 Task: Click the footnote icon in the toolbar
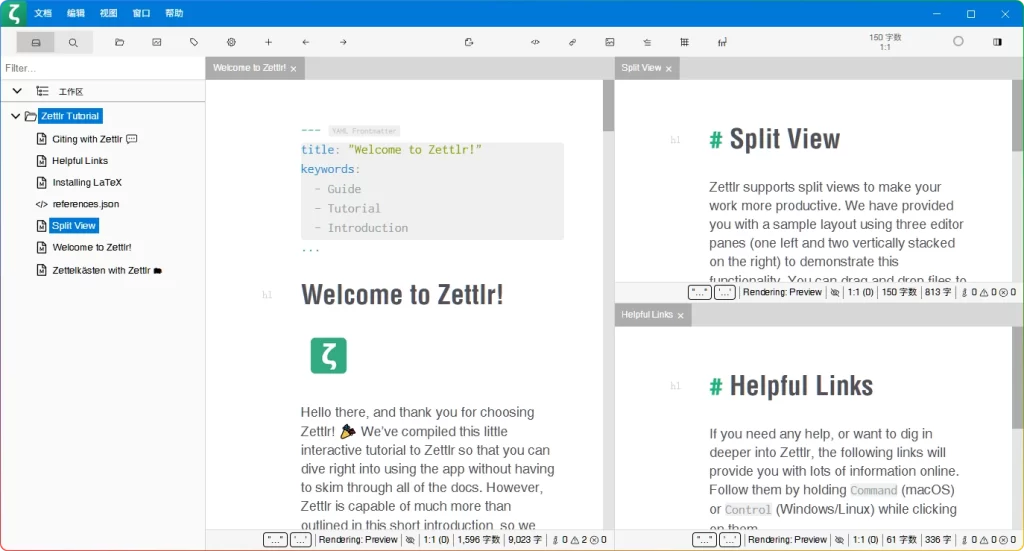click(722, 42)
